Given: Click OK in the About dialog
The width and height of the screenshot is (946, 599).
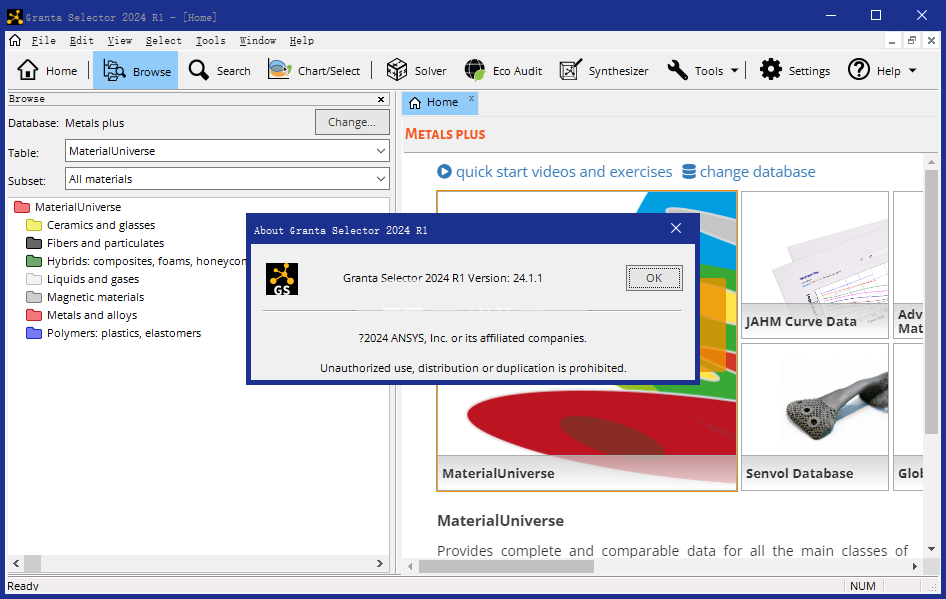Looking at the screenshot, I should click(x=654, y=278).
